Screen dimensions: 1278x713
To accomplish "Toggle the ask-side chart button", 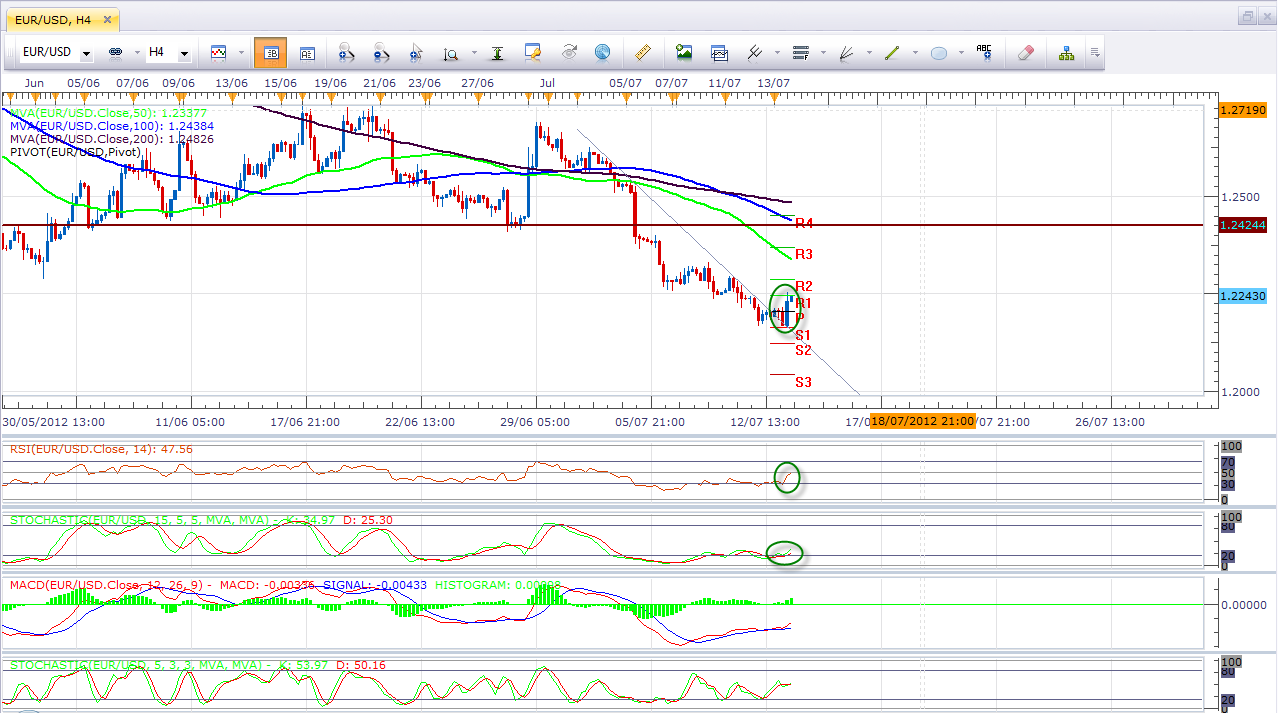I will (x=307, y=52).
